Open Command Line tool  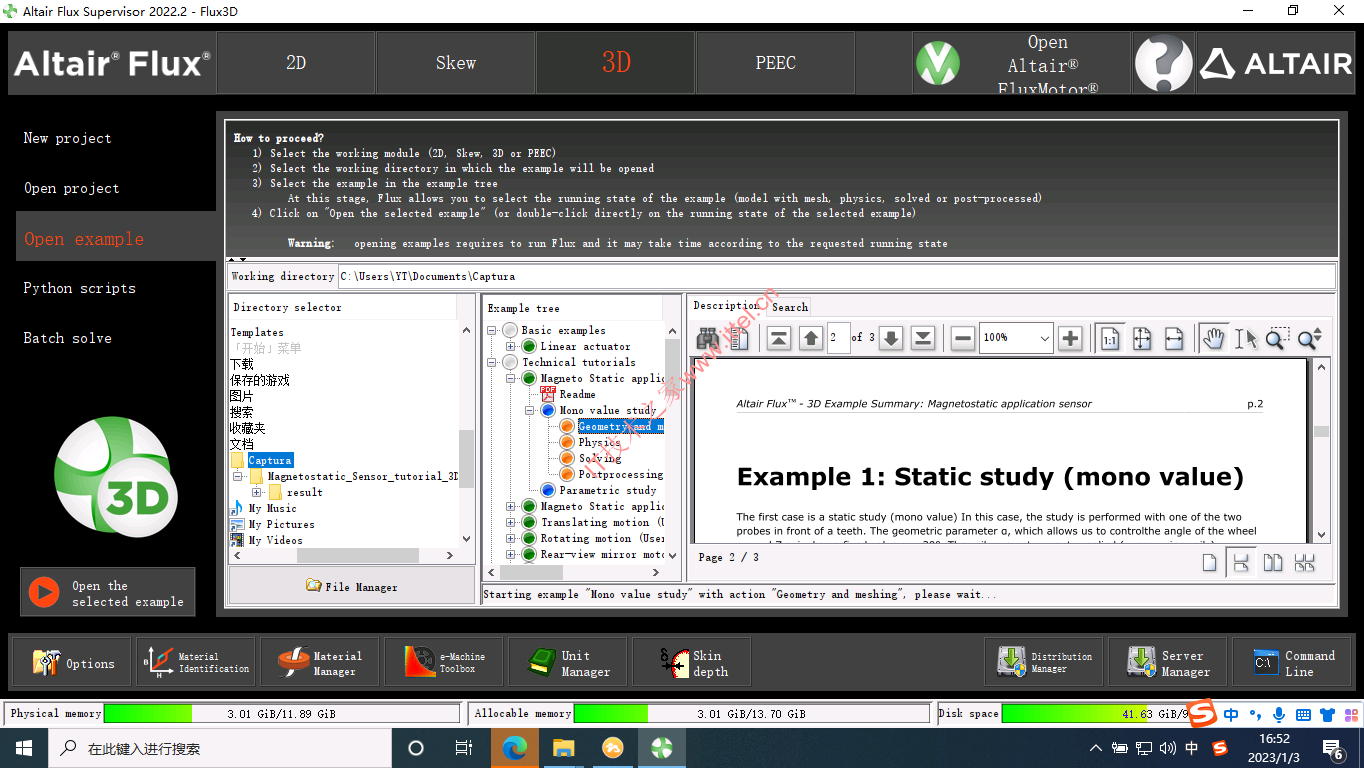tap(1291, 663)
